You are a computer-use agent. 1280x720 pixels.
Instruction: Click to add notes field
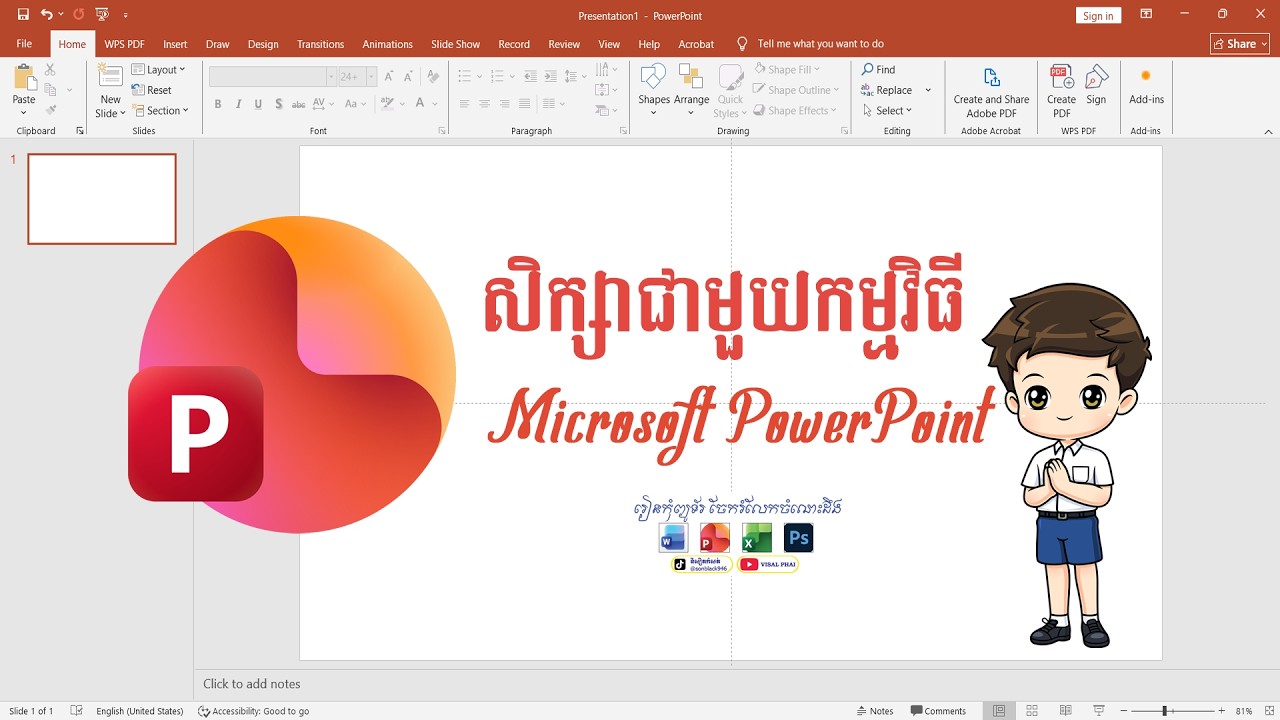point(252,684)
